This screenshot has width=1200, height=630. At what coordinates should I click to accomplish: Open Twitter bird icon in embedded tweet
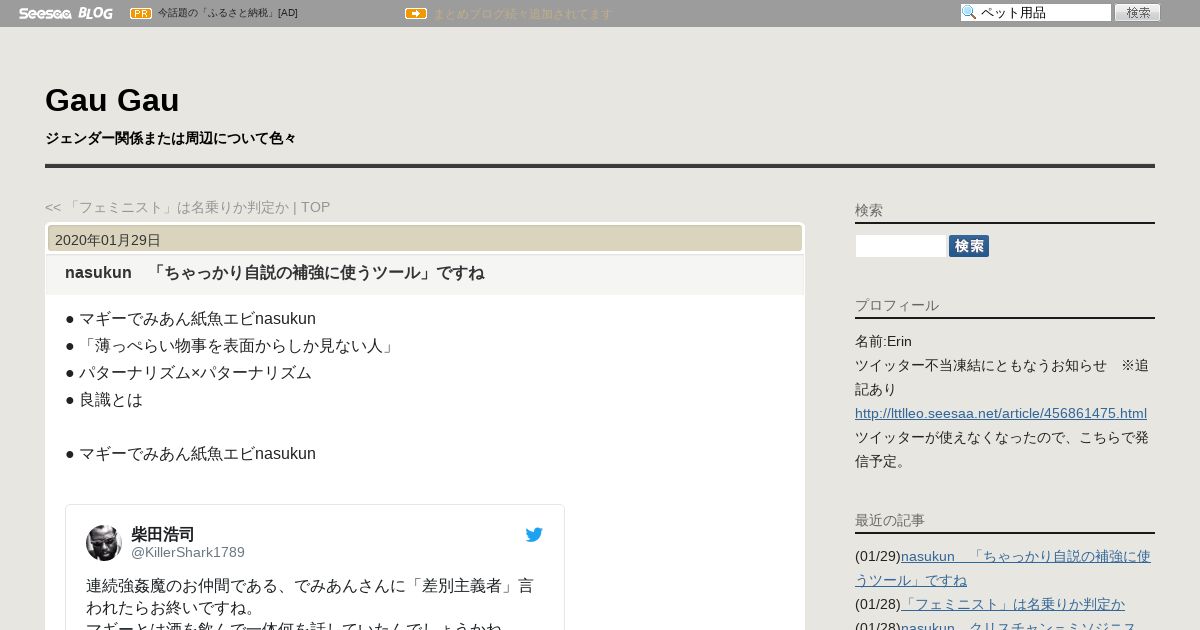[x=534, y=535]
